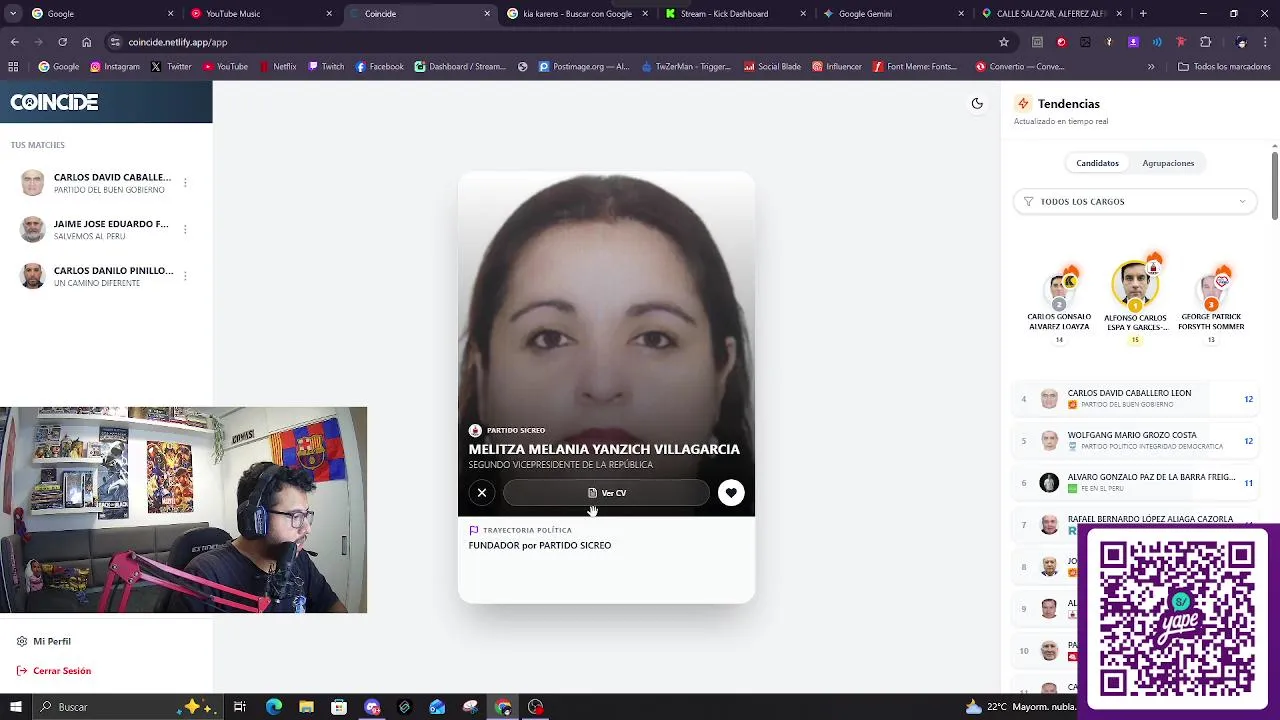The height and width of the screenshot is (720, 1280).
Task: Click Cerrar Sesión to log out
Action: point(54,671)
